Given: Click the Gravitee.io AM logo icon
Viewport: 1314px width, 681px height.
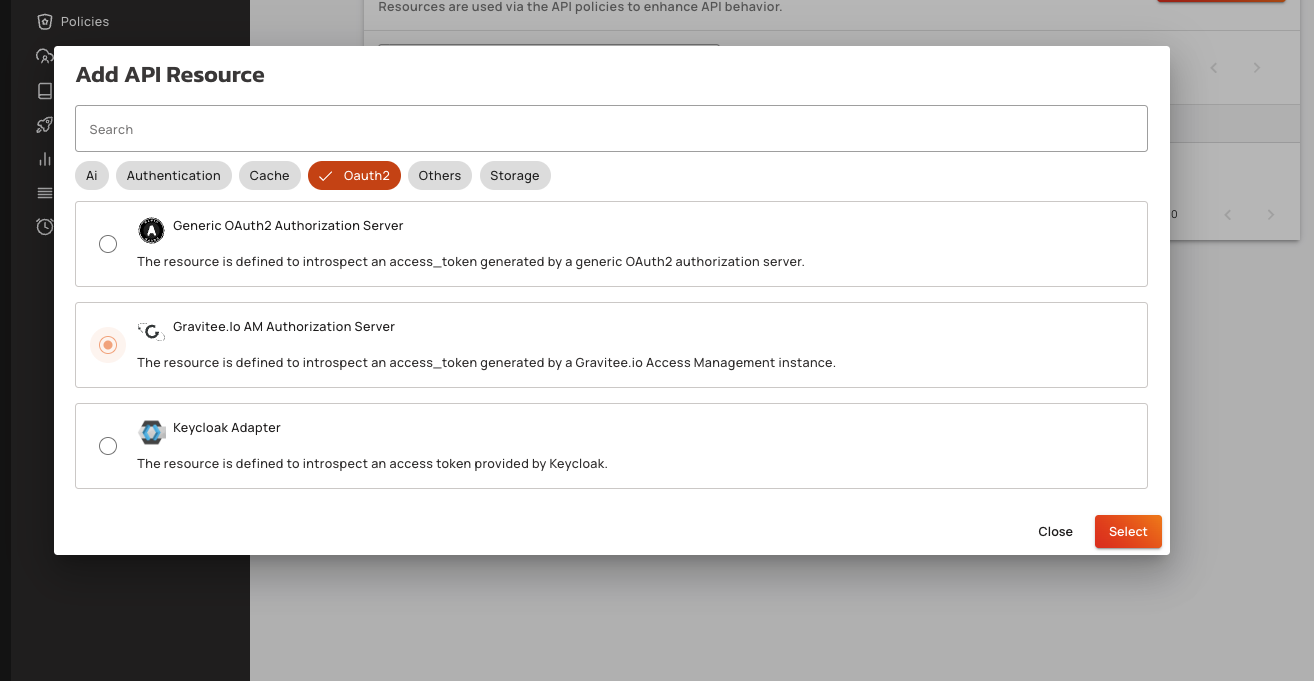Looking at the screenshot, I should tap(151, 332).
